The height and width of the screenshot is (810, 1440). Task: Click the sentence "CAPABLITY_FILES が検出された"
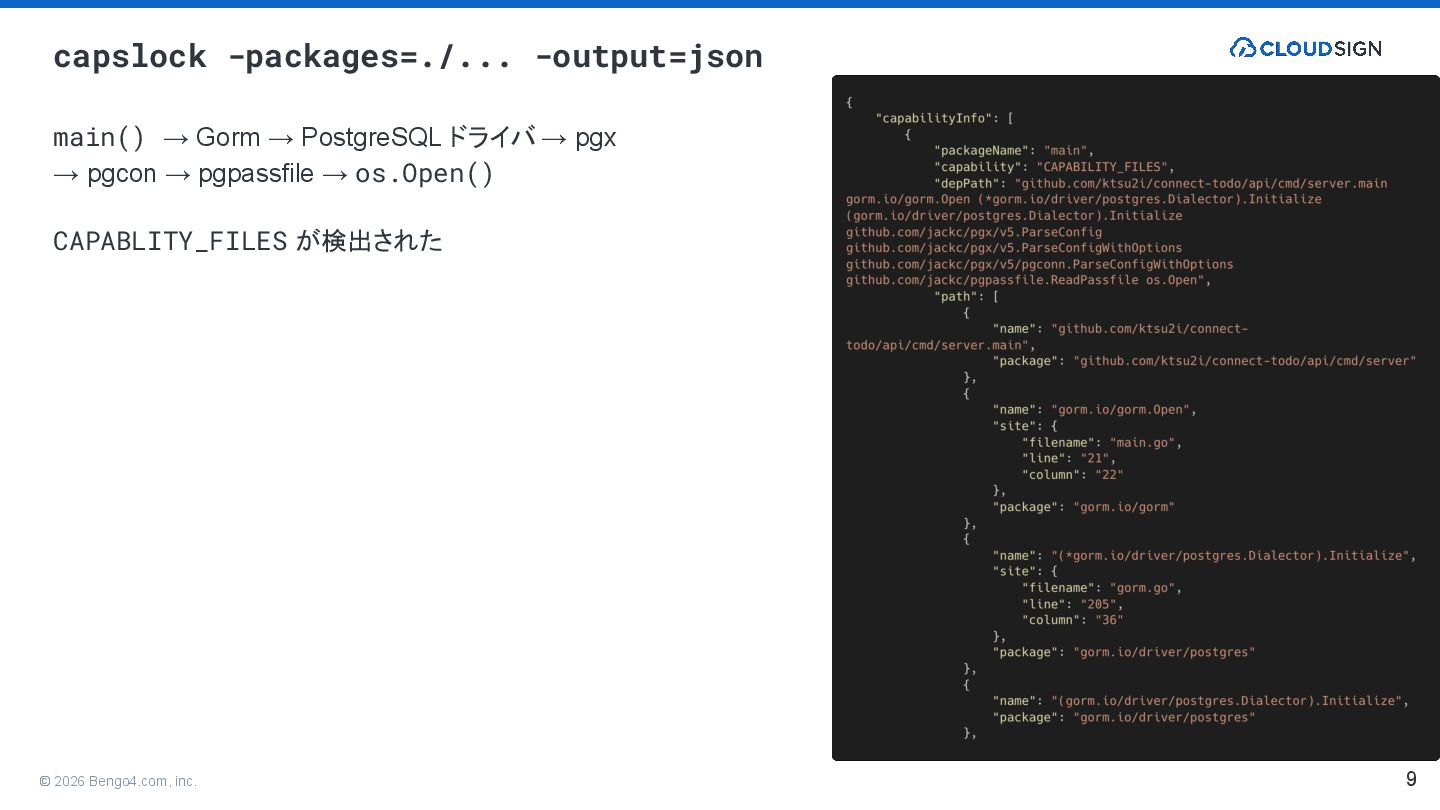tap(248, 241)
